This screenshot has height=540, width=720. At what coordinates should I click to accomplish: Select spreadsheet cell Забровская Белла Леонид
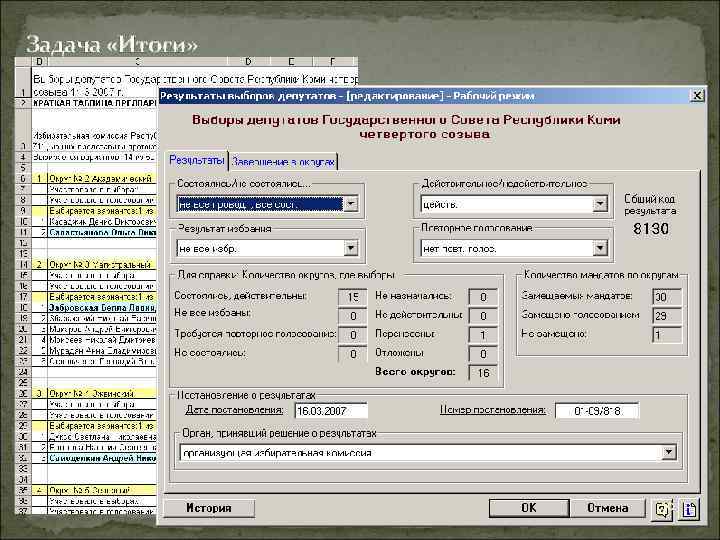[x=102, y=307]
